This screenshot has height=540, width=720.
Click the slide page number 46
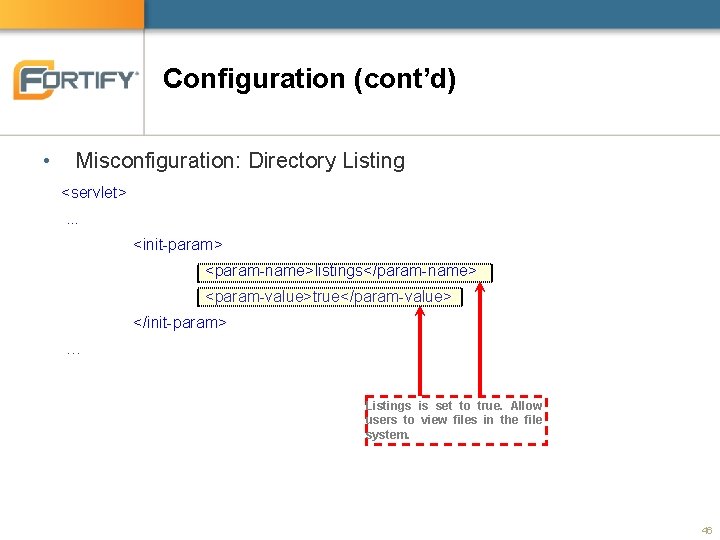click(707, 530)
